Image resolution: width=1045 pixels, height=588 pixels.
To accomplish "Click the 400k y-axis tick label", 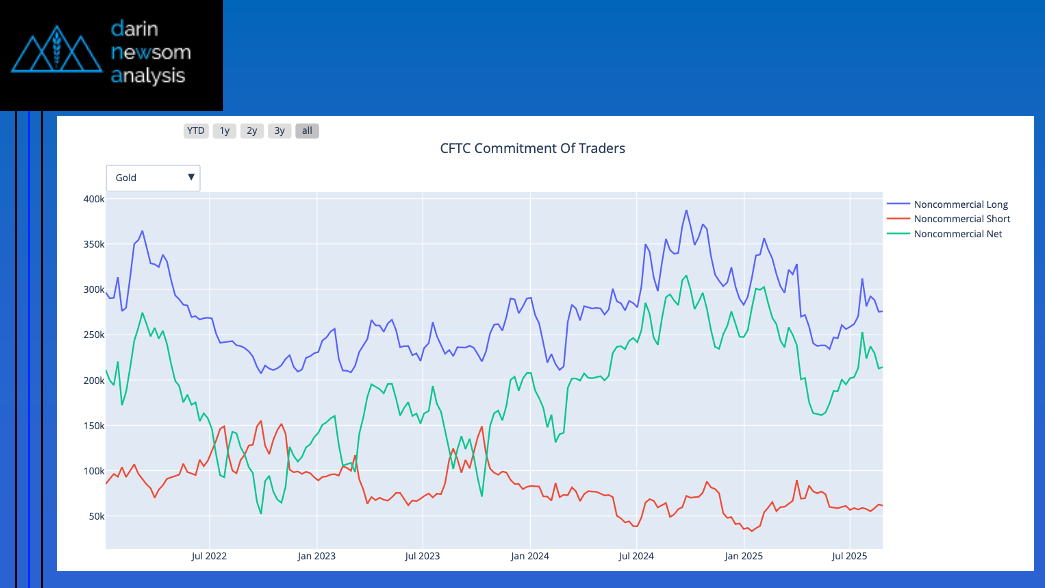I will [93, 199].
